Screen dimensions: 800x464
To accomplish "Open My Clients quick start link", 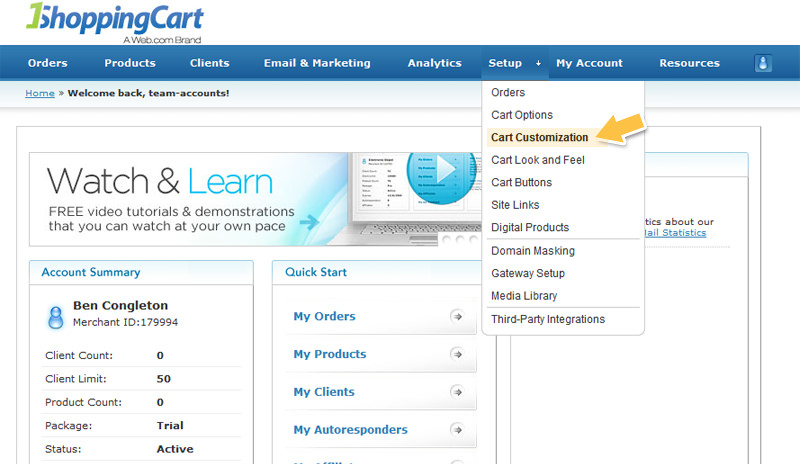I will click(324, 392).
